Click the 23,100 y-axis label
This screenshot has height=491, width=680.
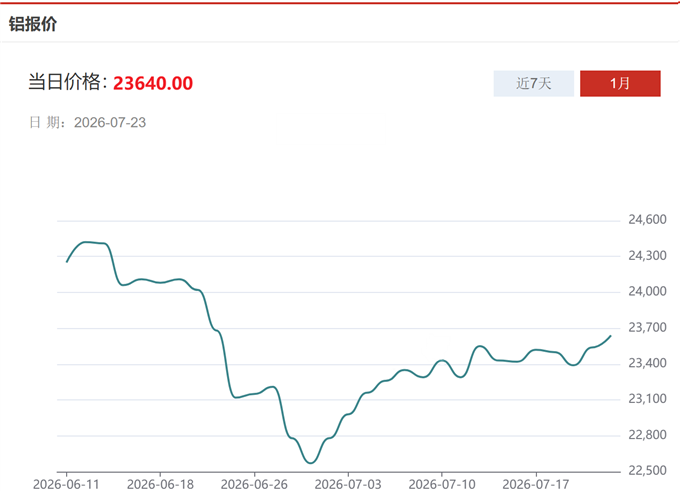pyautogui.click(x=647, y=399)
